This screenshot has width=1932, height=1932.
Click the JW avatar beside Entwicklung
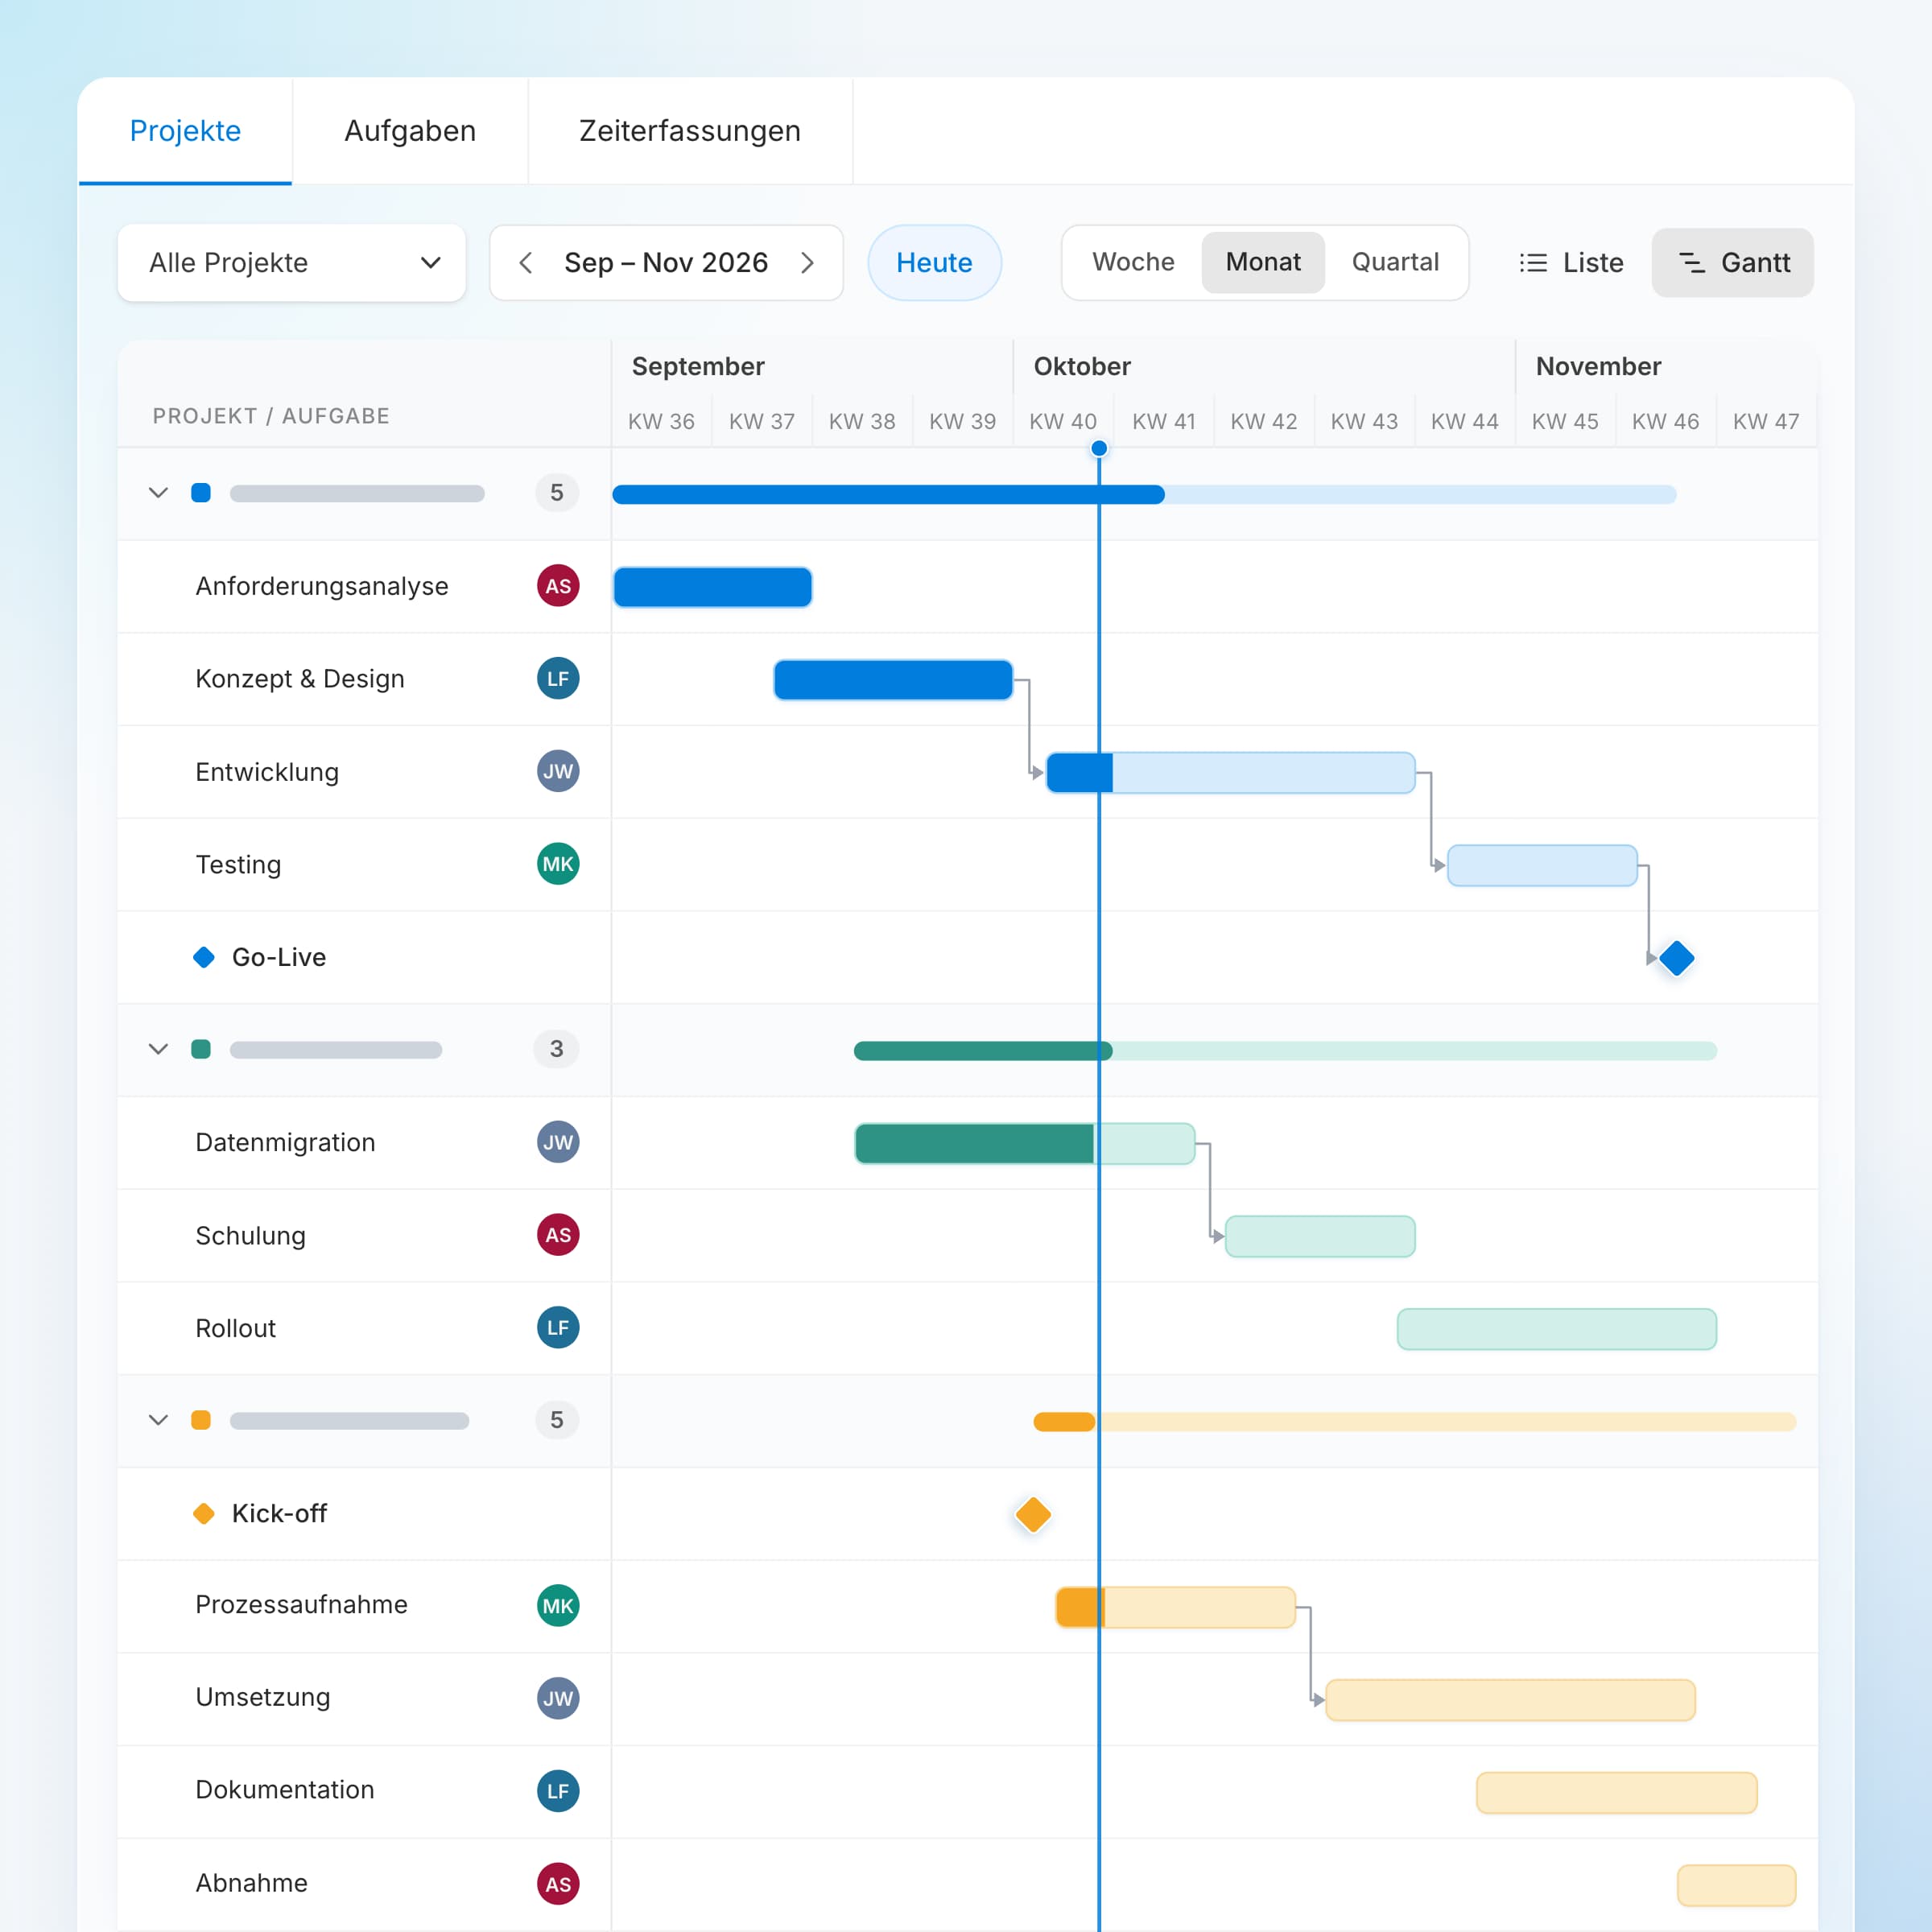(558, 771)
